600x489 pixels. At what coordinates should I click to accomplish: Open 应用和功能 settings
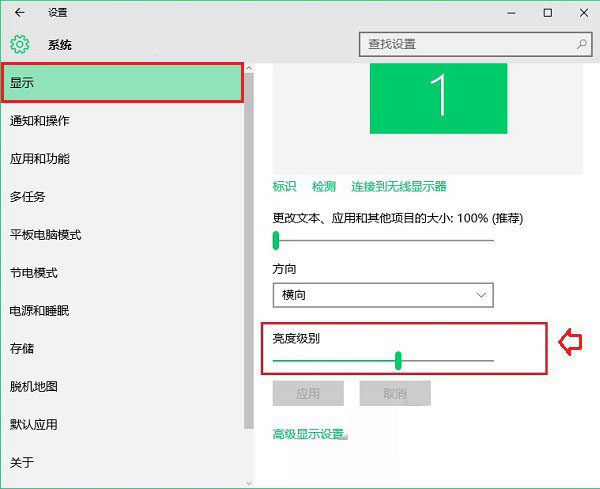click(x=122, y=159)
